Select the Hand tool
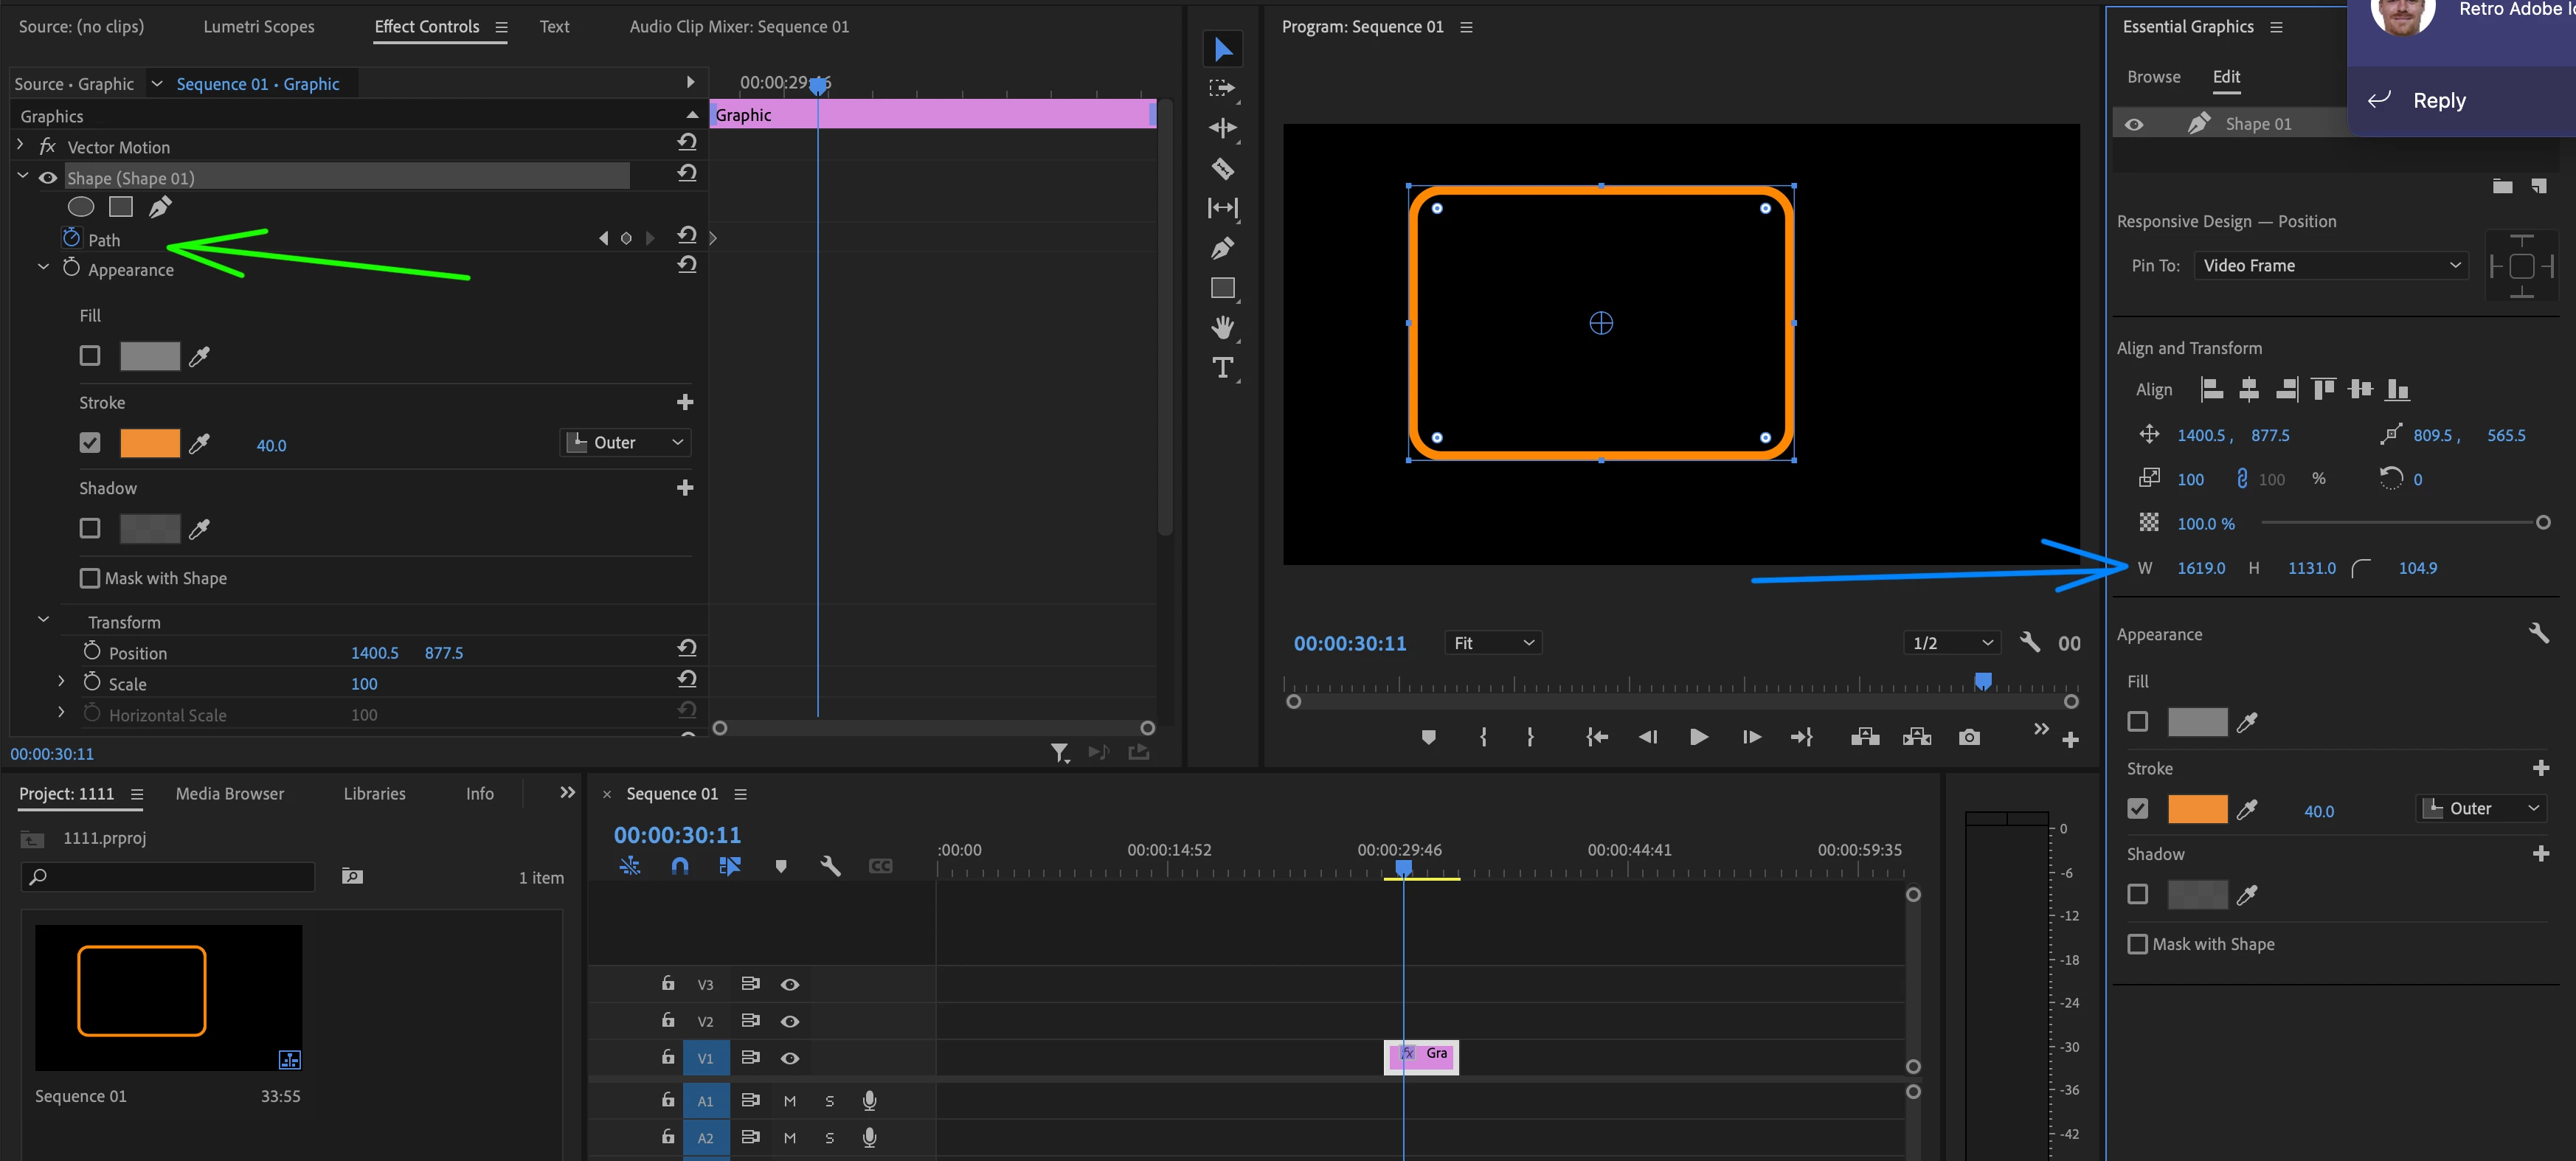2576x1161 pixels. 1222,327
